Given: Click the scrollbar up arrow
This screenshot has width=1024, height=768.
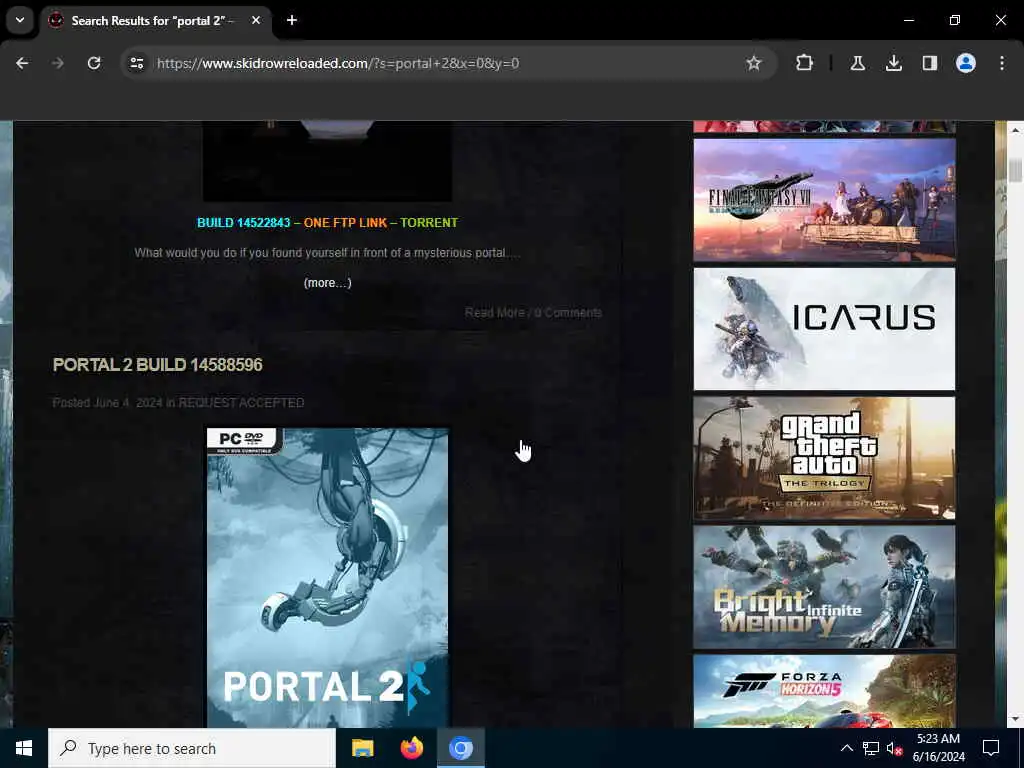Looking at the screenshot, I should click(x=1015, y=130).
